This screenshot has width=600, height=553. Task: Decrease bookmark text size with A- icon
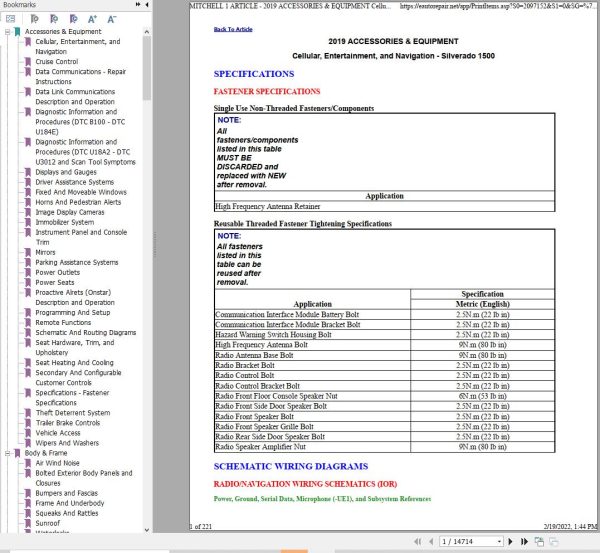111,19
